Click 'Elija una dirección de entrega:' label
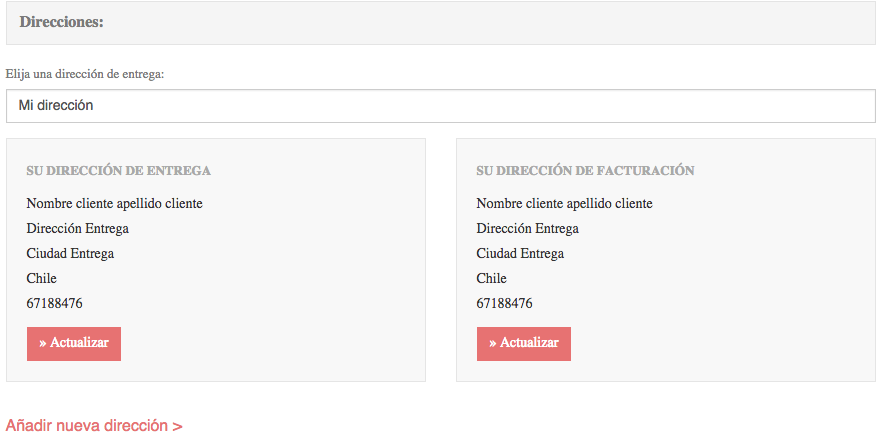 85,74
